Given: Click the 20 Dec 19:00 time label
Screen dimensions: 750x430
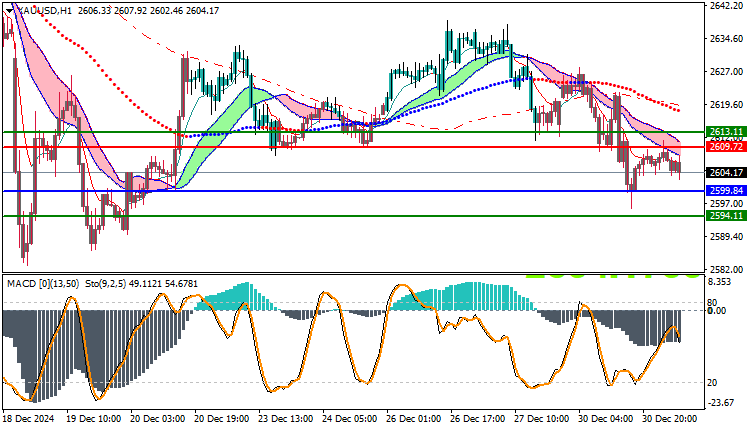Looking at the screenshot, I should coord(222,419).
